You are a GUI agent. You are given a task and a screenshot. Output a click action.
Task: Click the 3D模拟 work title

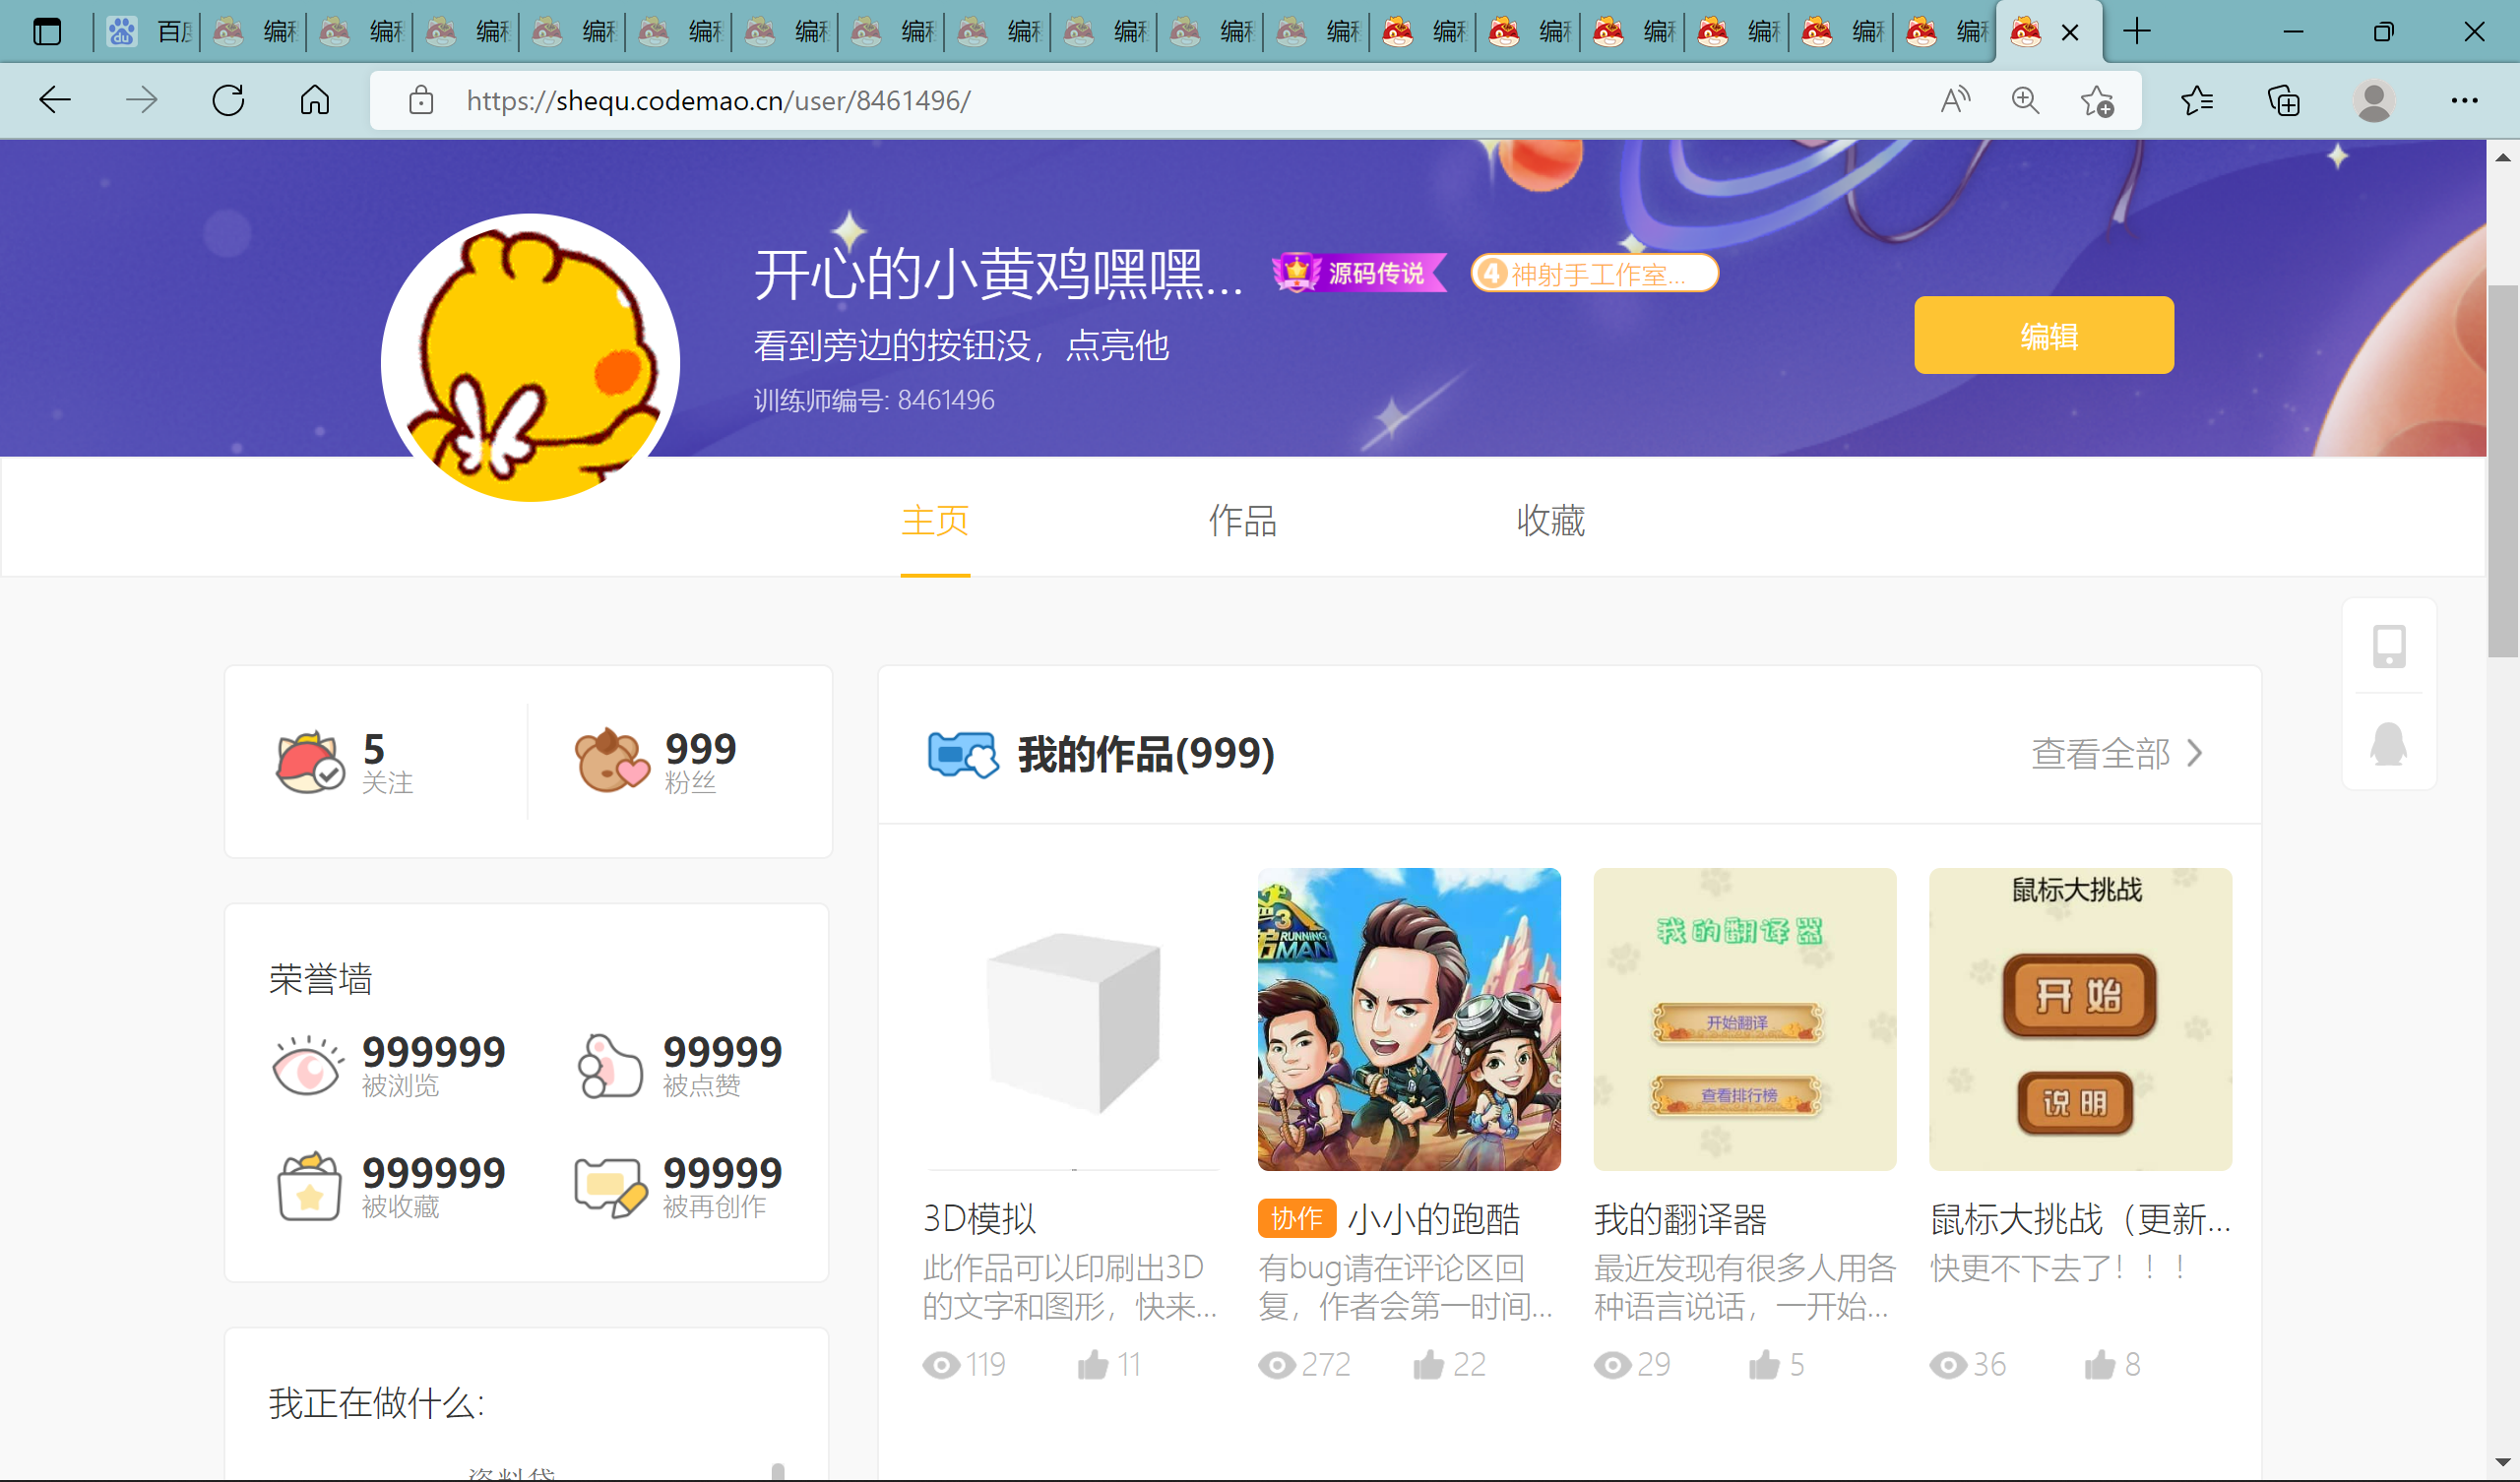(x=979, y=1219)
